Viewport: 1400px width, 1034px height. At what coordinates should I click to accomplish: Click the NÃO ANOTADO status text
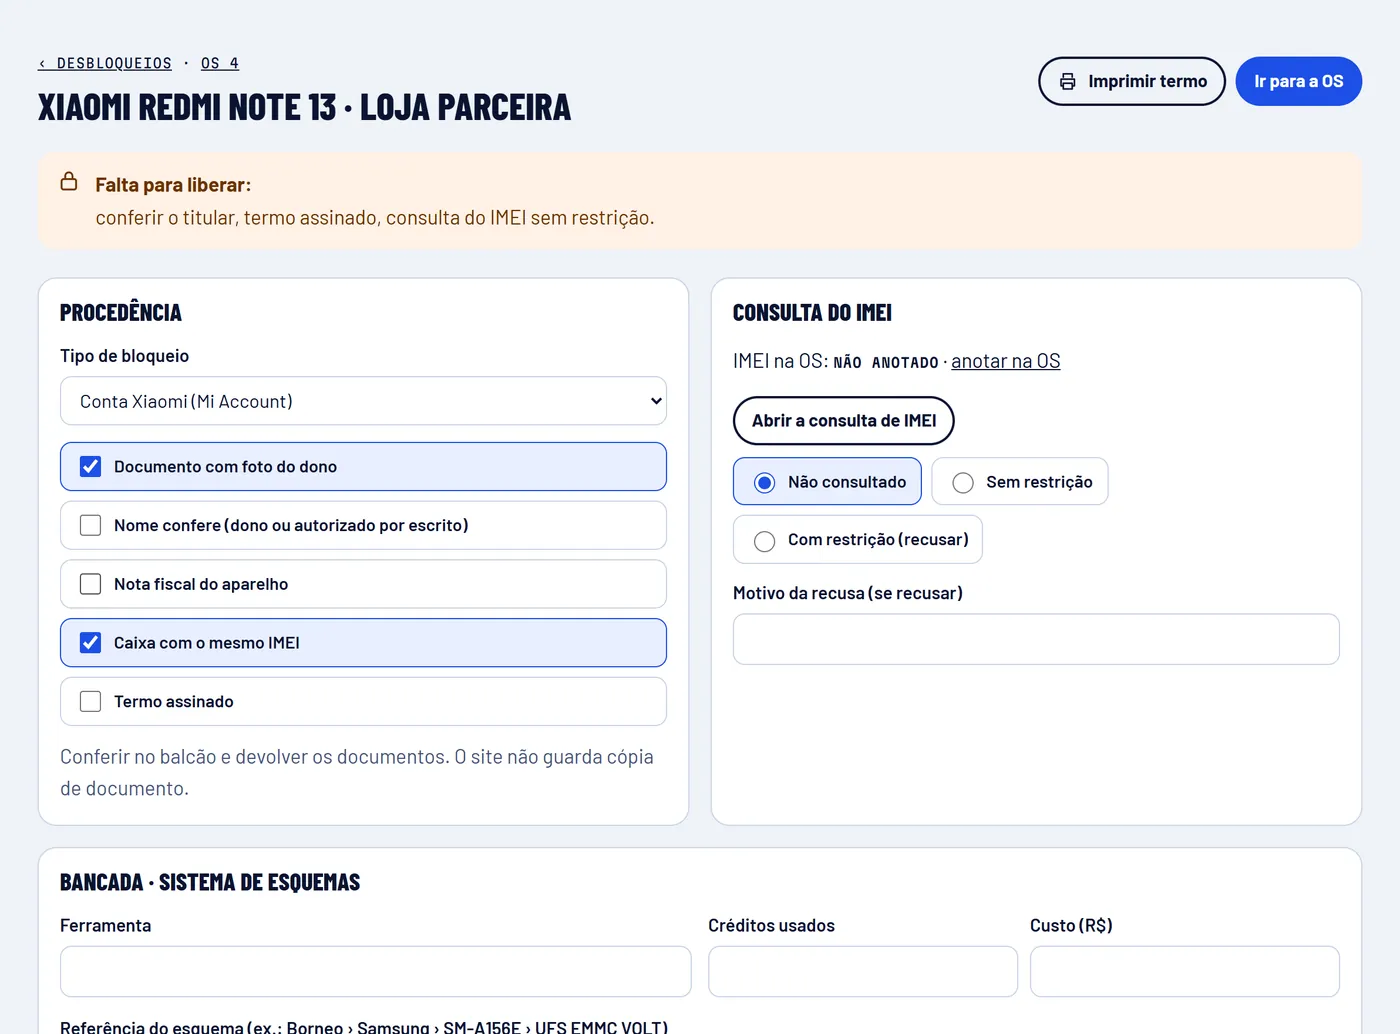click(886, 362)
